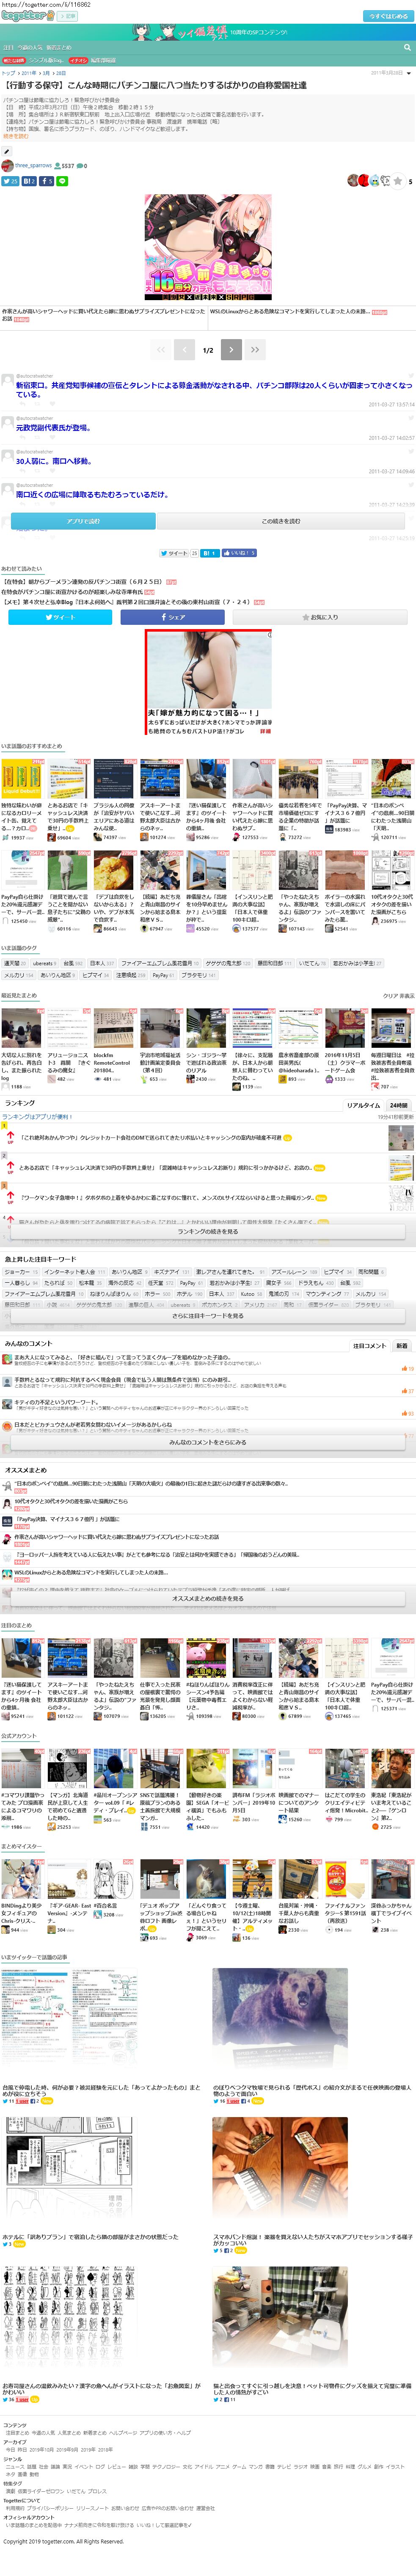This screenshot has width=416, height=2576.
Task: Click the wide blue ツイート share button
Action: [x=60, y=617]
